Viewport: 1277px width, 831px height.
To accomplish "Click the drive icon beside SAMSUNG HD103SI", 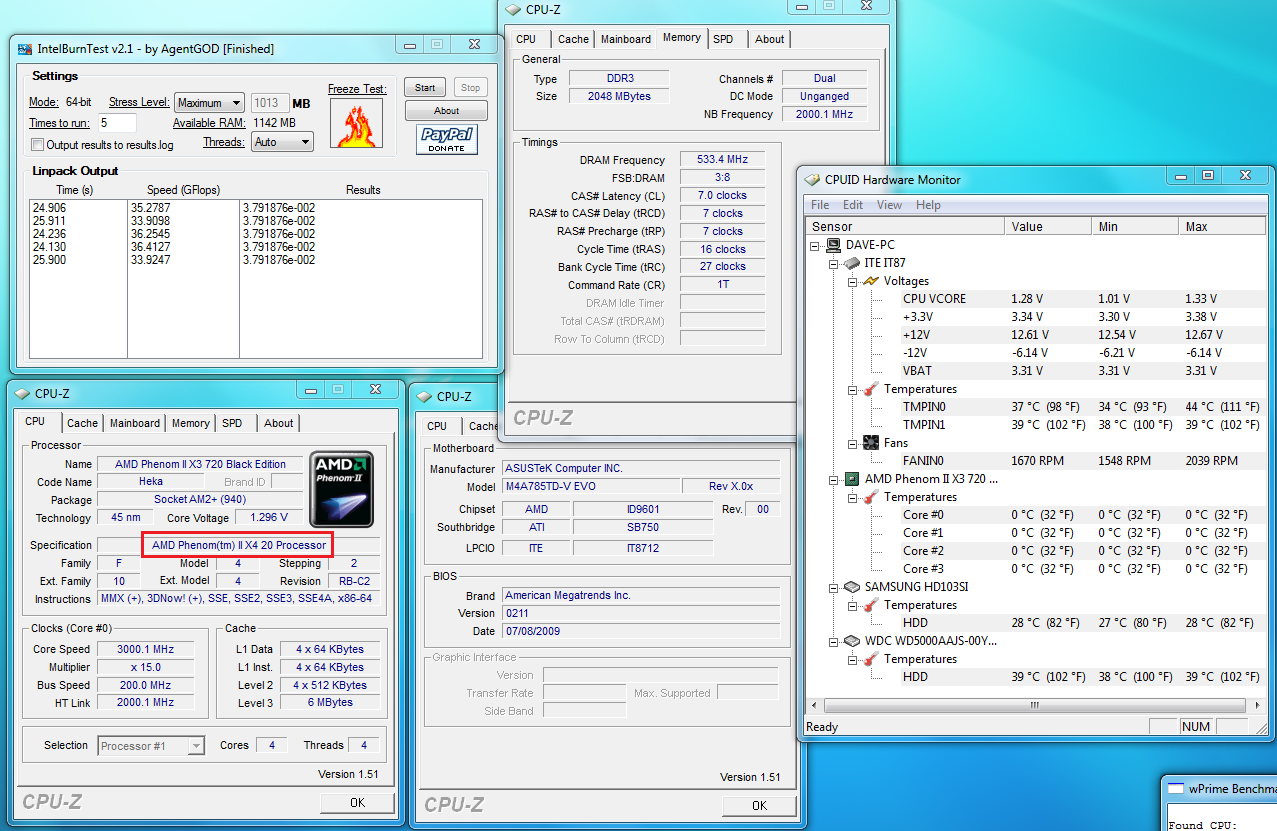I will [852, 587].
